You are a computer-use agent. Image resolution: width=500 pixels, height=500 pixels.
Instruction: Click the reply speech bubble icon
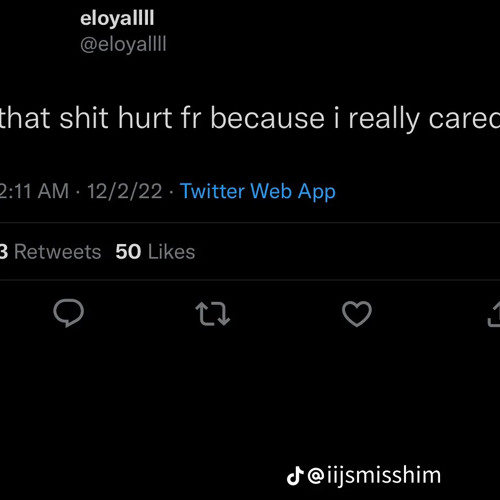[68, 313]
